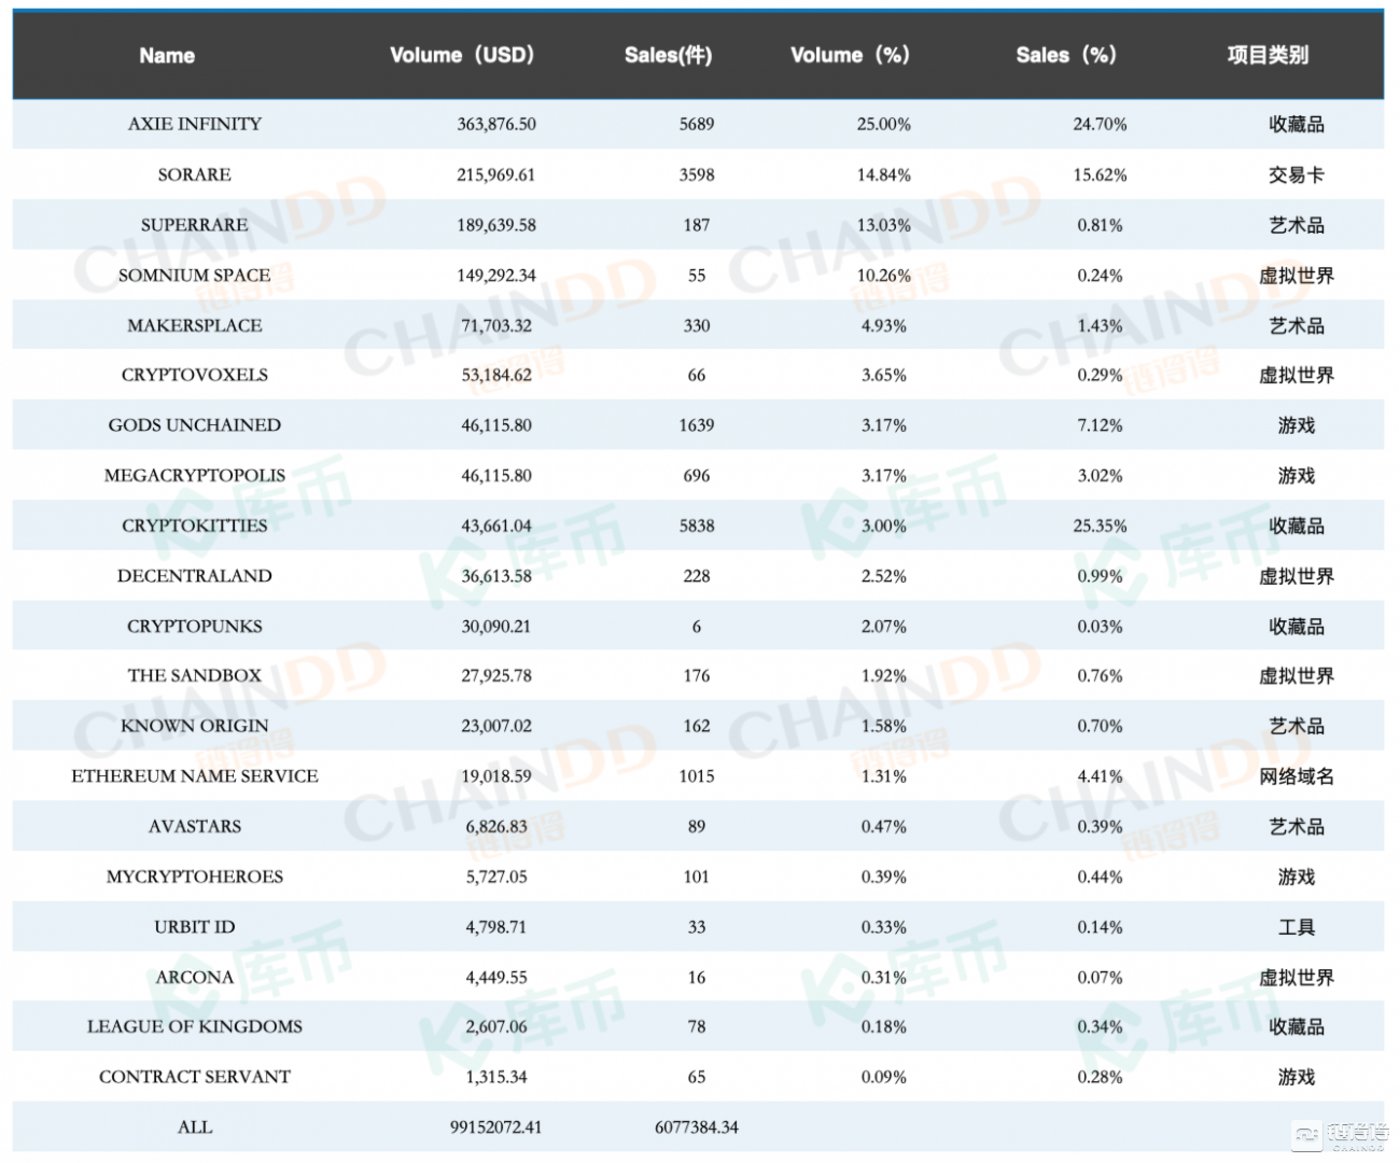Click the volume percentage 13.03%
This screenshot has height=1163, width=1400.
click(884, 225)
